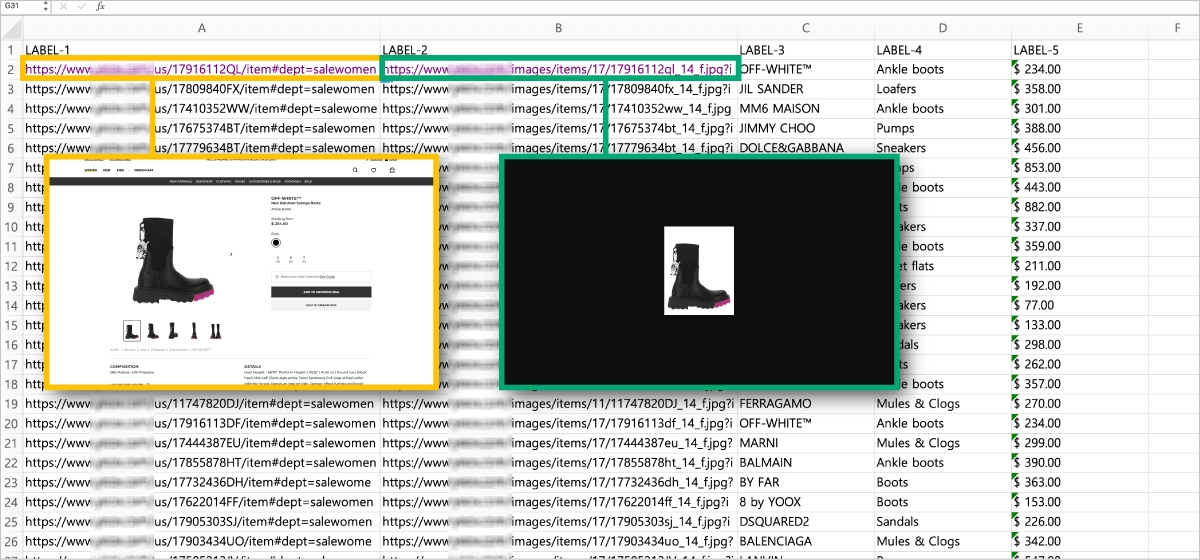Screen dimensions: 1200x560
Task: Click the search icon on the product page
Action: [x=355, y=170]
